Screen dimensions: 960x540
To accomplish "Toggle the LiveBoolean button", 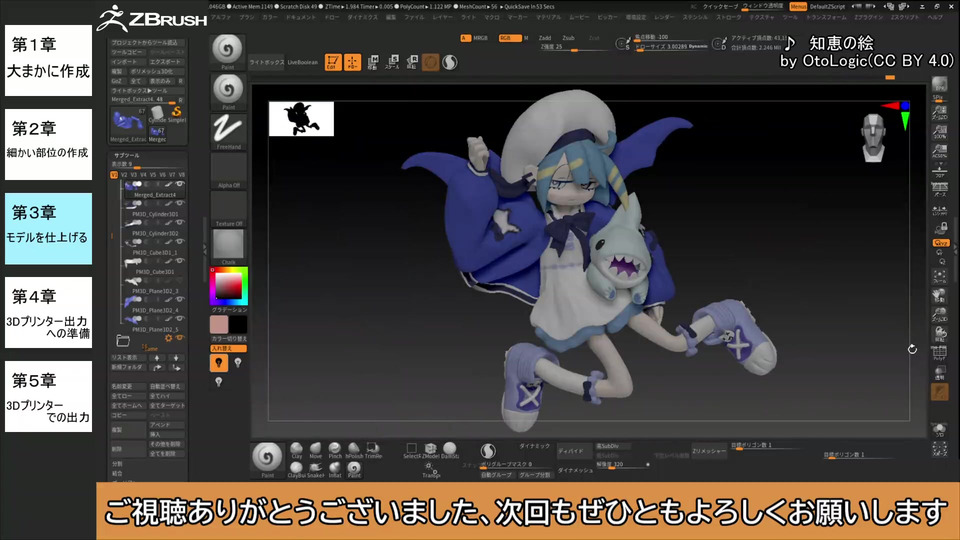I will pyautogui.click(x=302, y=62).
